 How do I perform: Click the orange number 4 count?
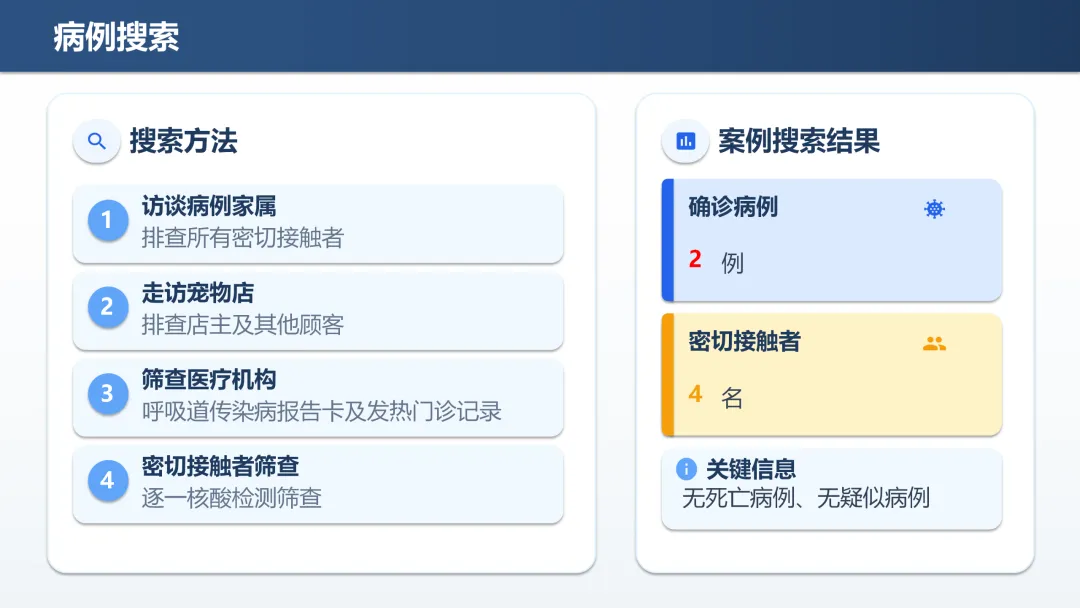(695, 395)
